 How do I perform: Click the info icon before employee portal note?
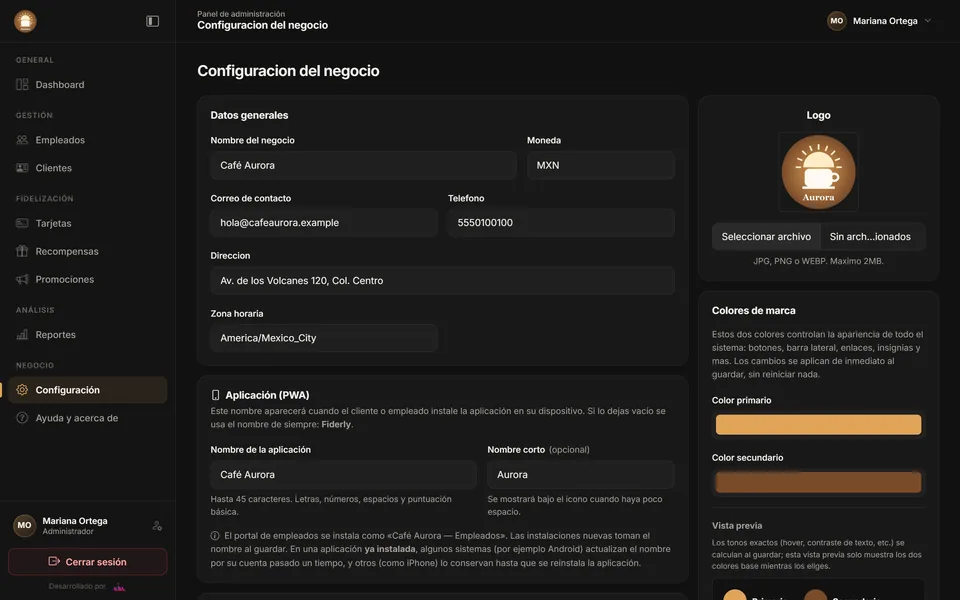point(215,536)
